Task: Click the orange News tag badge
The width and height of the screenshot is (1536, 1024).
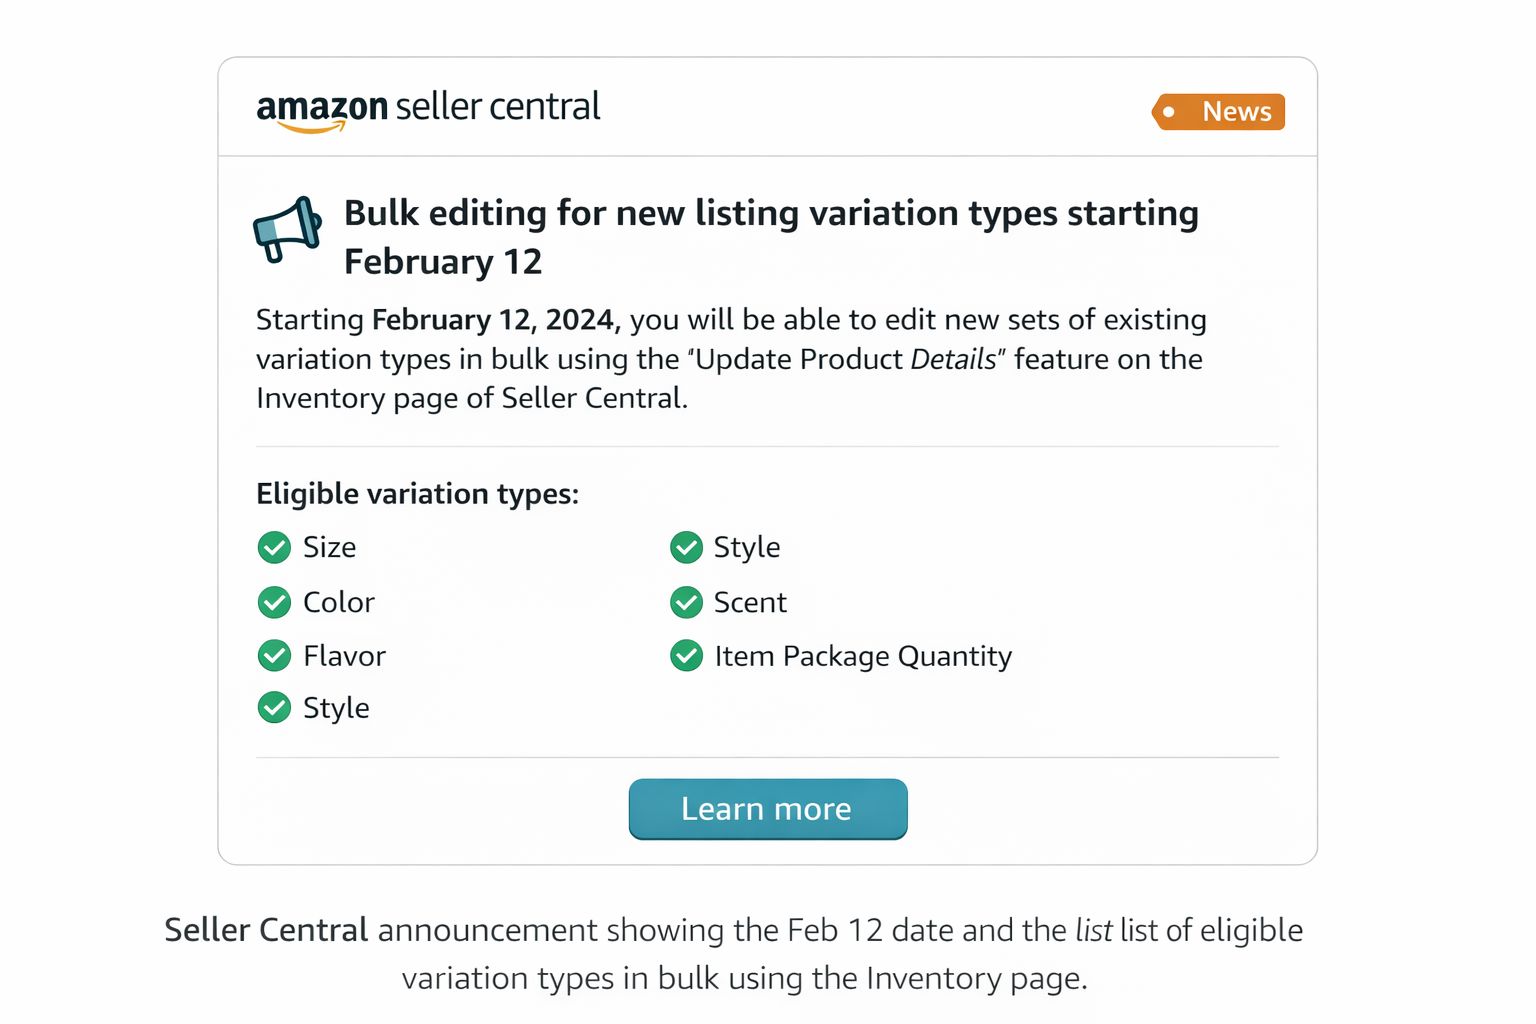Action: [x=1218, y=111]
